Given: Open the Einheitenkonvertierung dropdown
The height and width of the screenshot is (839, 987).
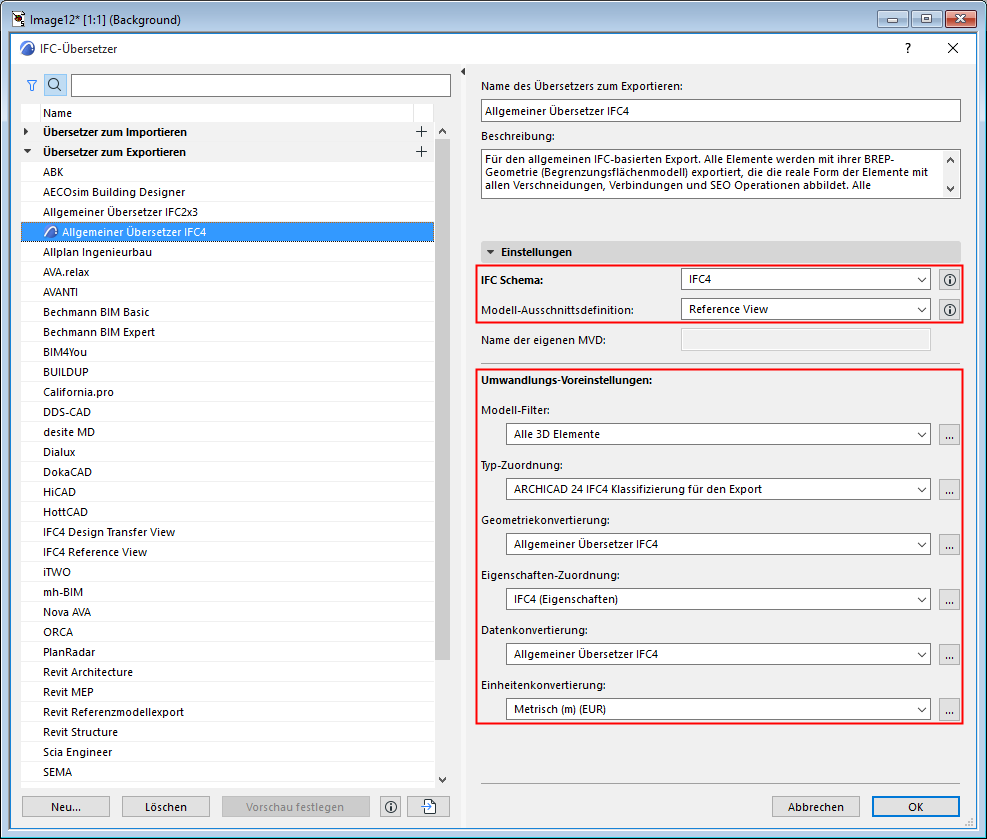Looking at the screenshot, I should 718,710.
